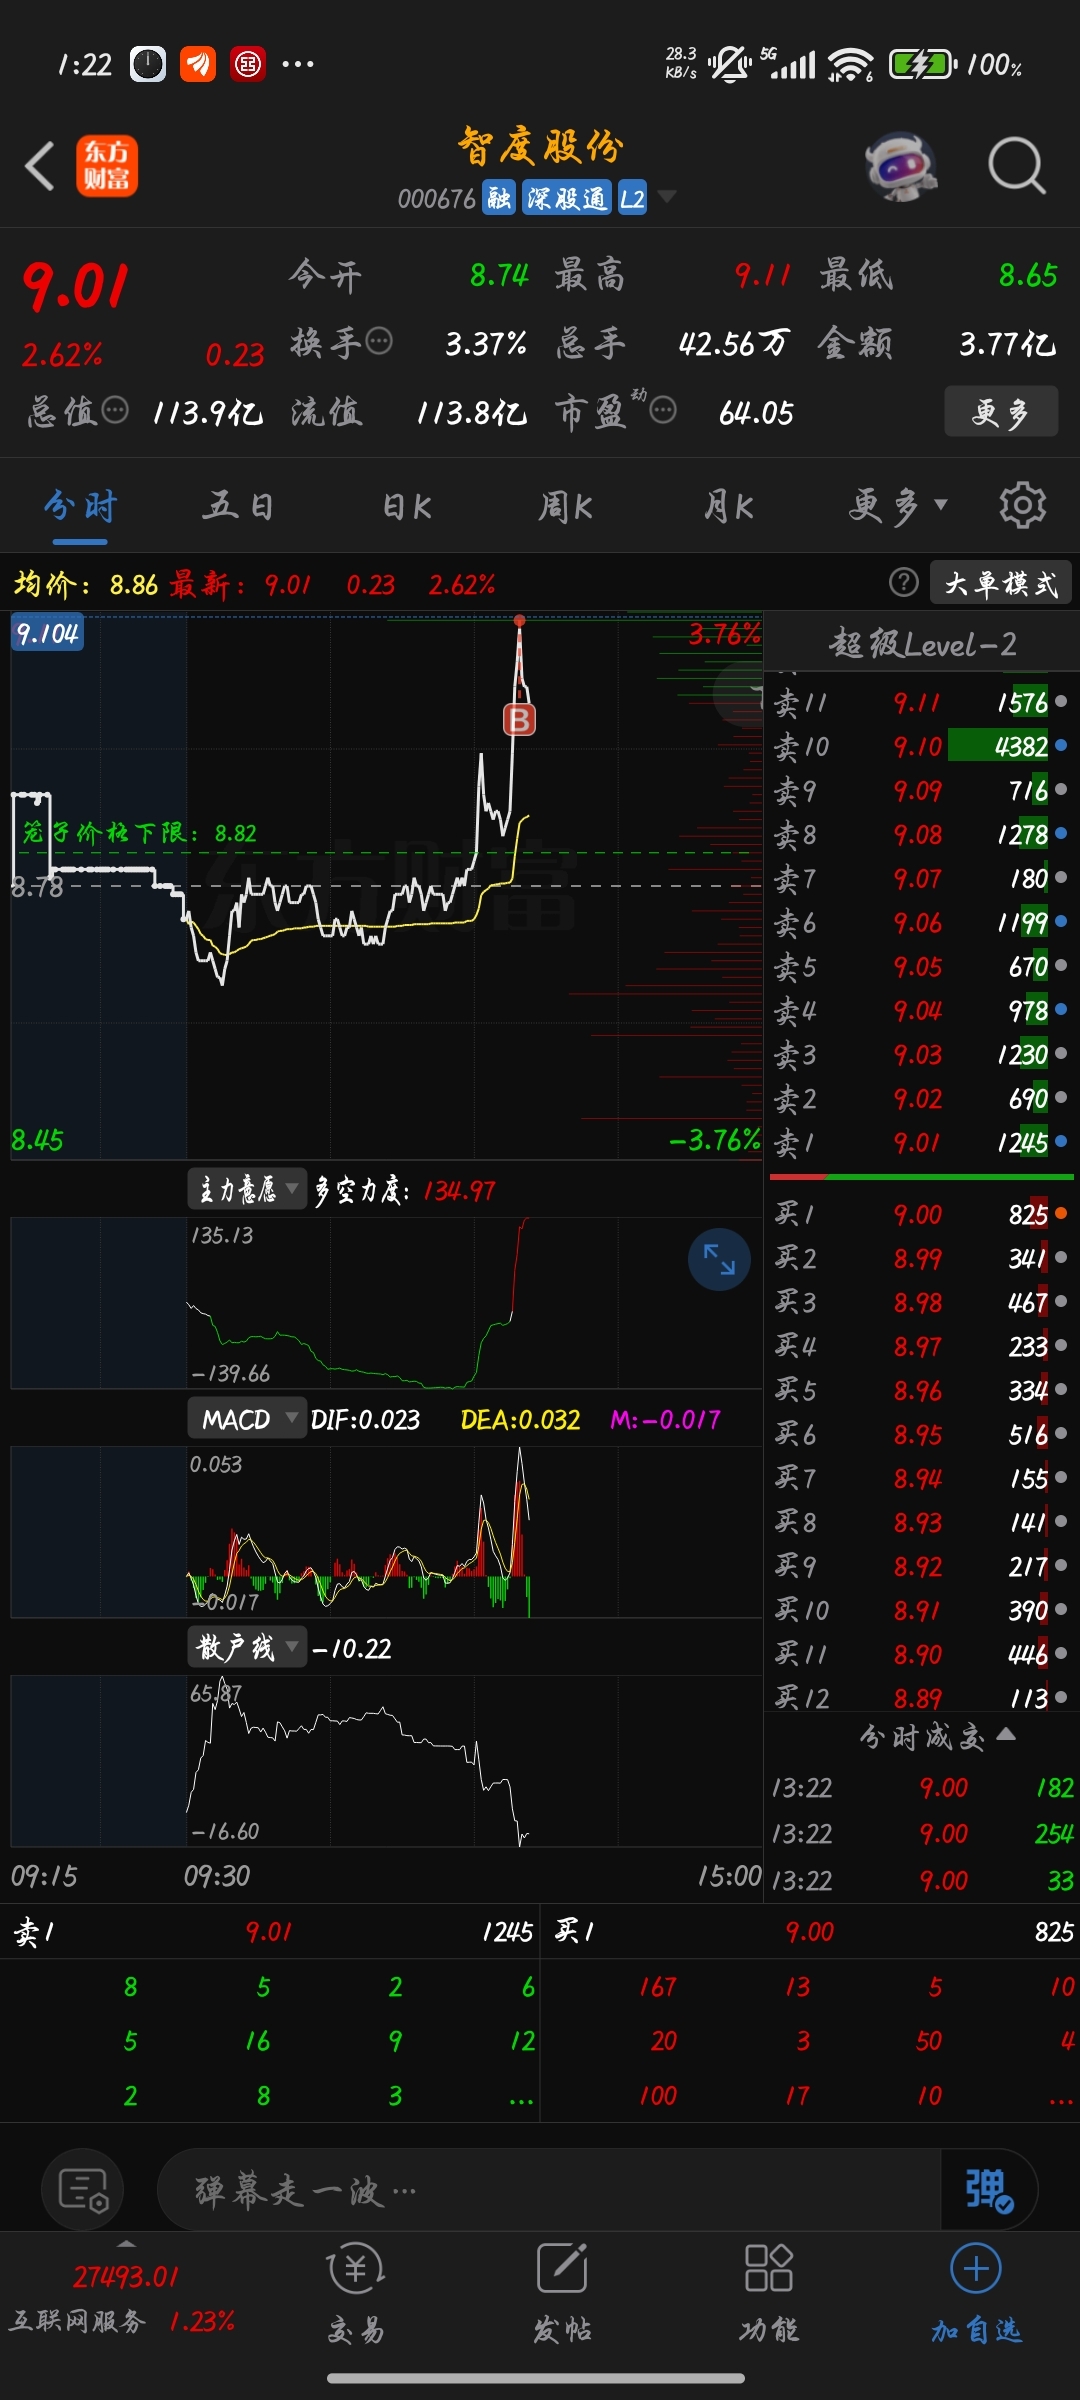Tap the info icon next to 市盈
Viewport: 1080px width, 2400px height.
pyautogui.click(x=663, y=410)
